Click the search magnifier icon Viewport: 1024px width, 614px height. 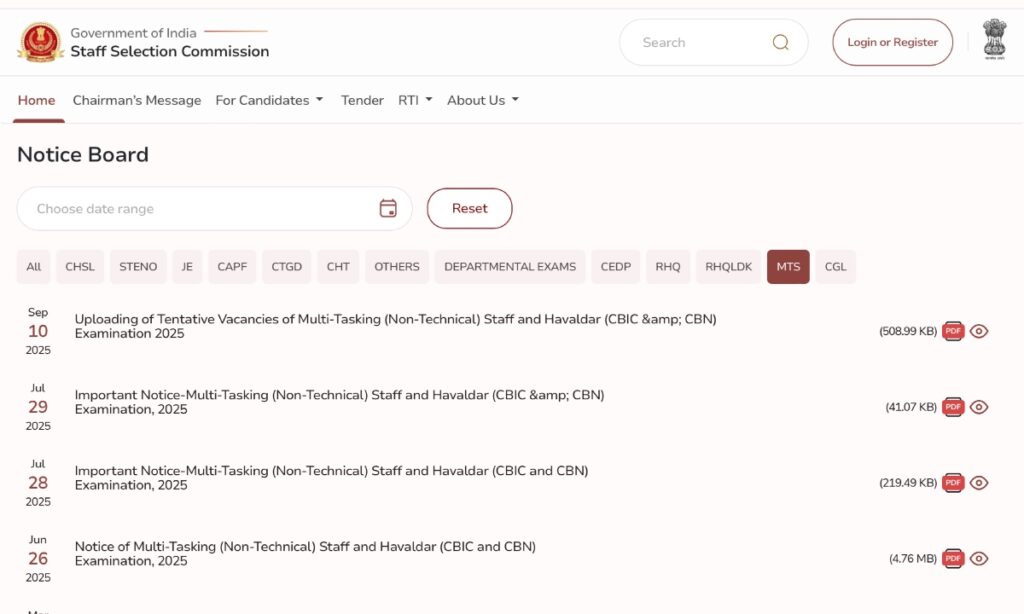click(x=780, y=42)
